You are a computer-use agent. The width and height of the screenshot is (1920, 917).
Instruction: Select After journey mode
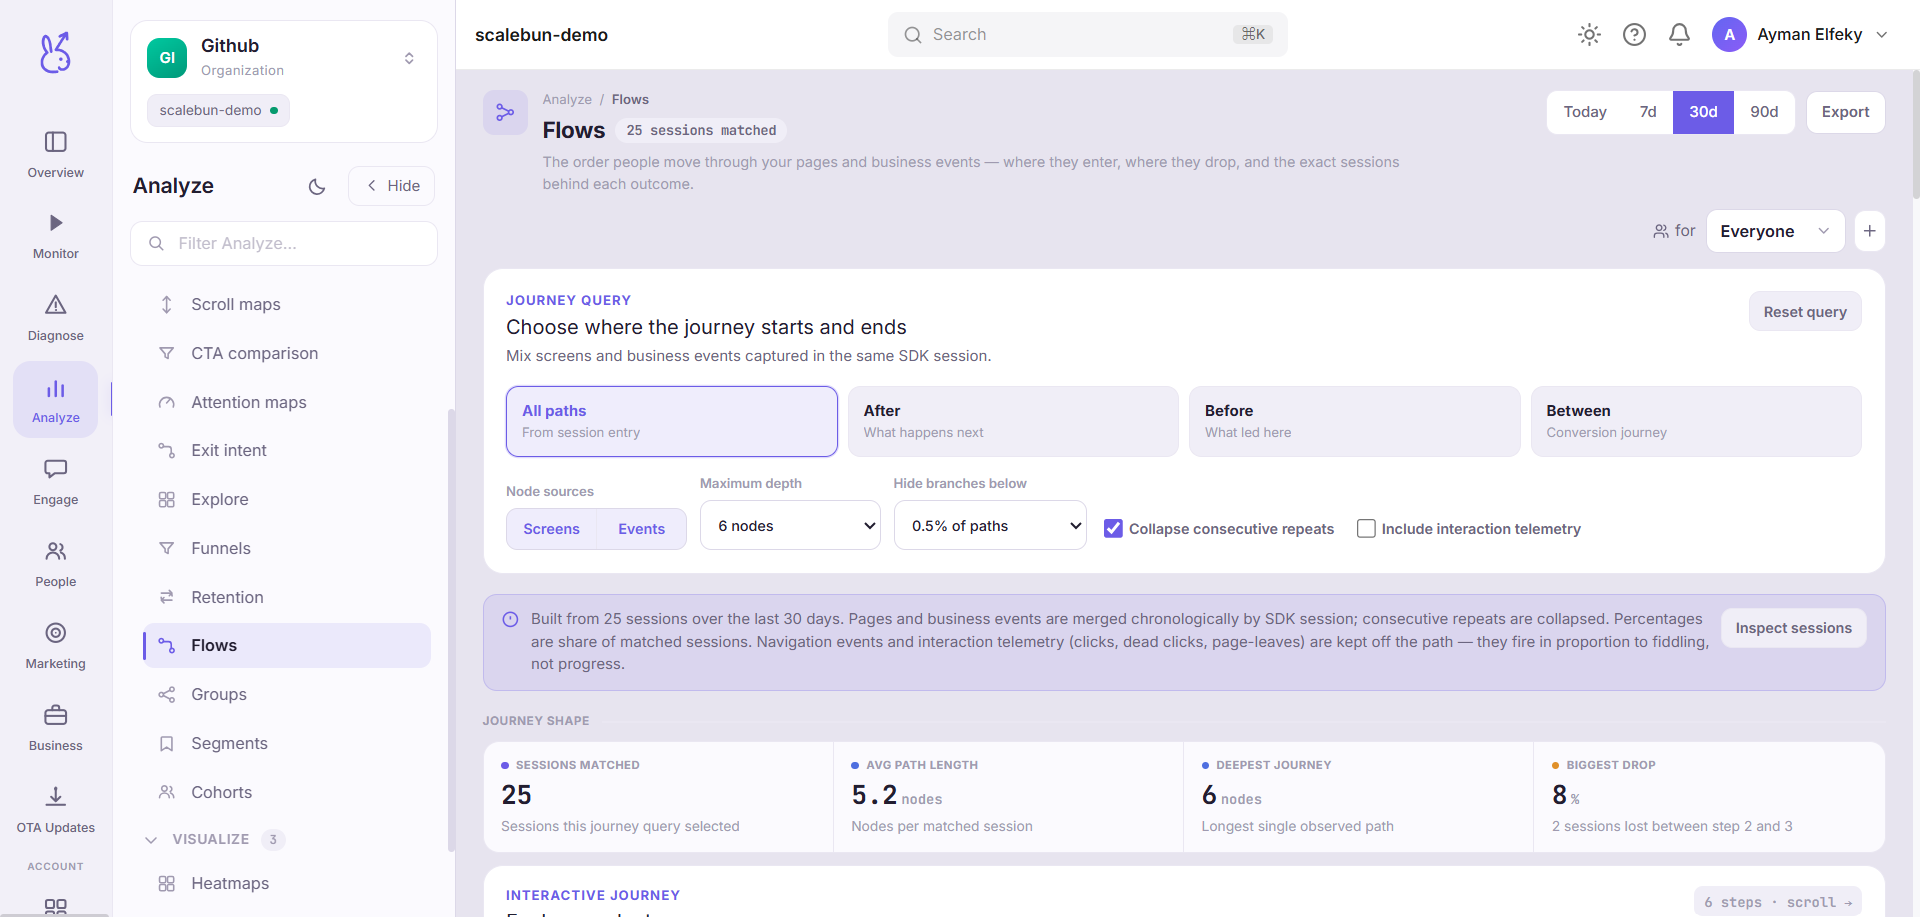point(1013,421)
